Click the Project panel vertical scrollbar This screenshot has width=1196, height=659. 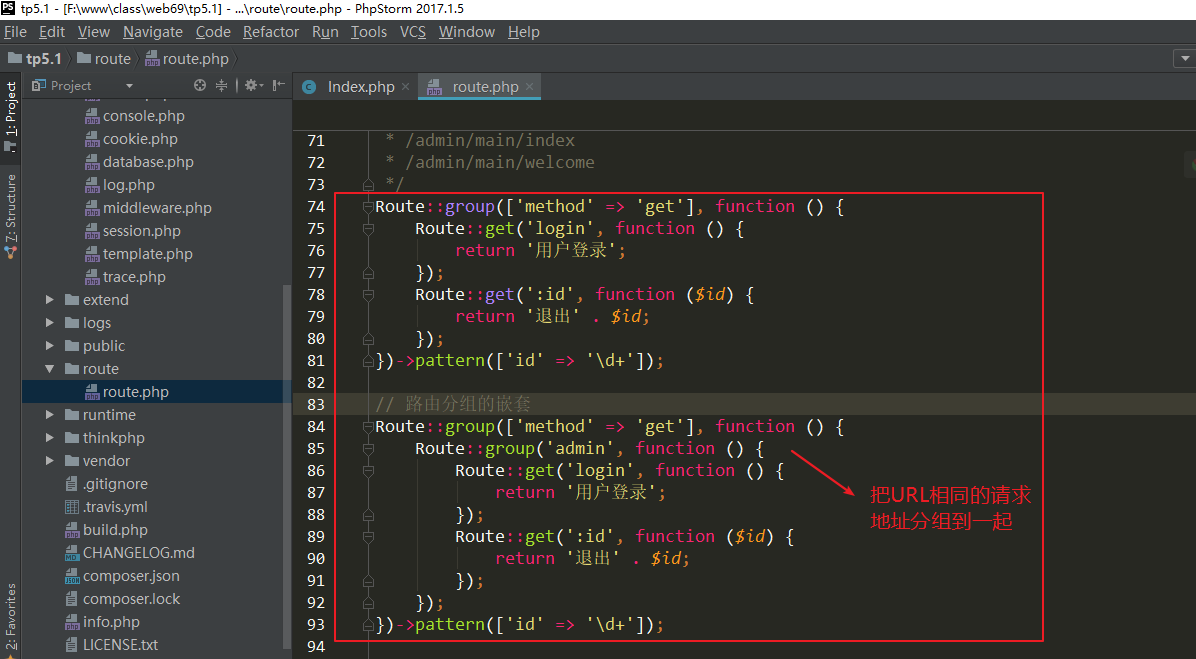pyautogui.click(x=287, y=465)
